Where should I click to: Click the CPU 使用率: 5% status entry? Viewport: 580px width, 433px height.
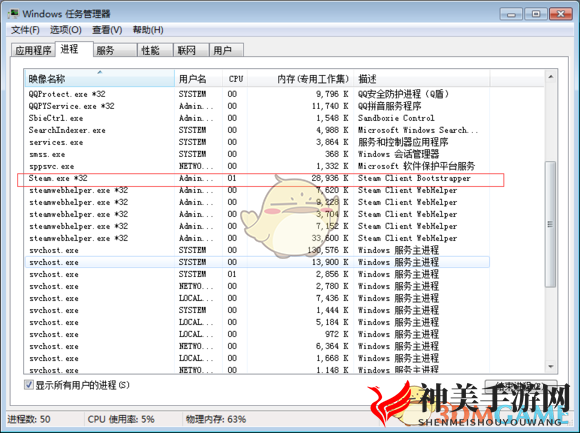coord(121,419)
